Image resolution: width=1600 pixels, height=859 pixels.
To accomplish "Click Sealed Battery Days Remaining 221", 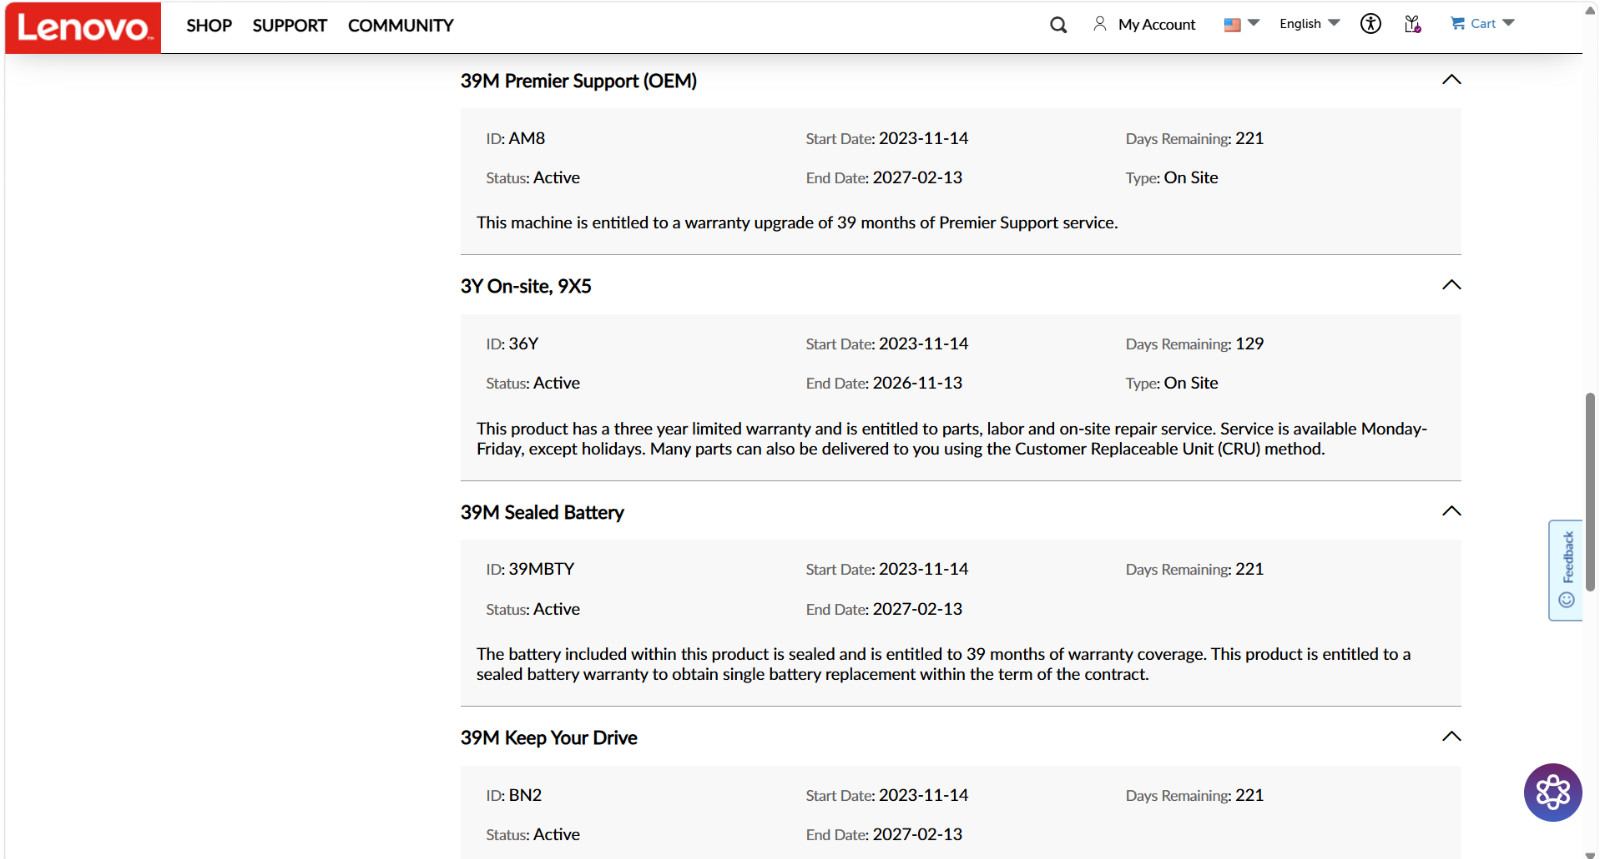I will (x=1250, y=569).
